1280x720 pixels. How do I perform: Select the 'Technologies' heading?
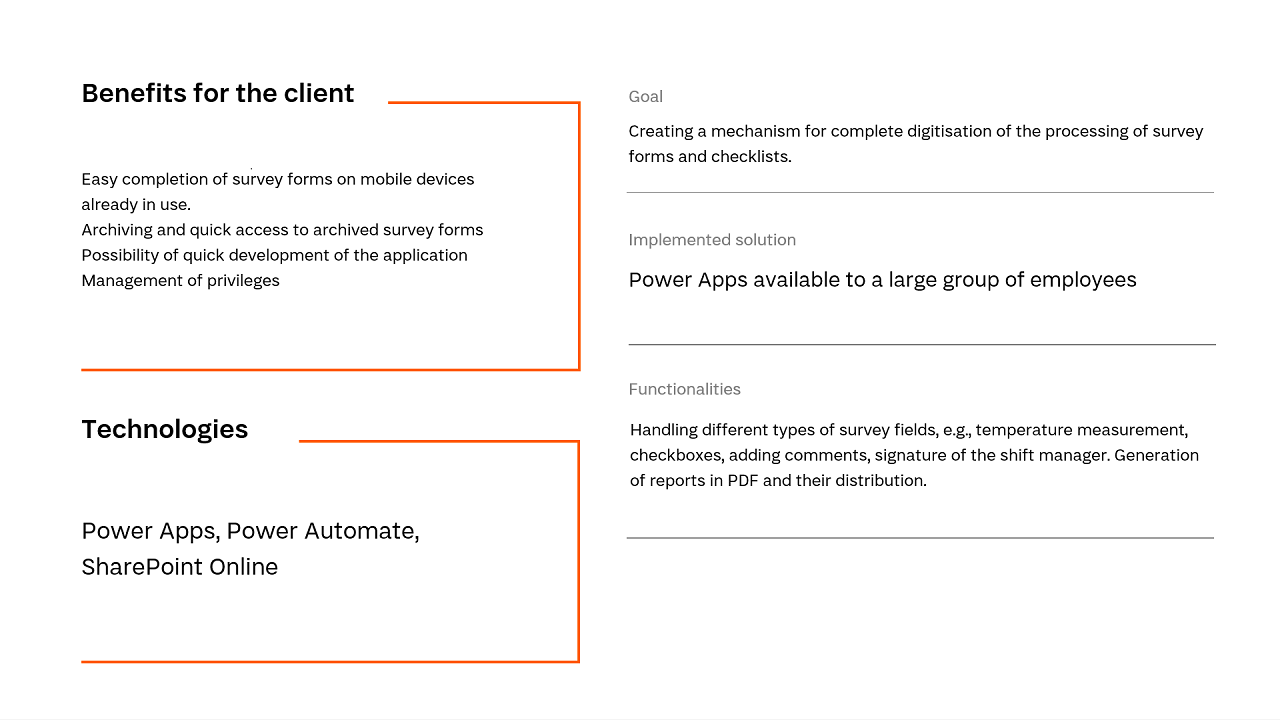point(165,429)
